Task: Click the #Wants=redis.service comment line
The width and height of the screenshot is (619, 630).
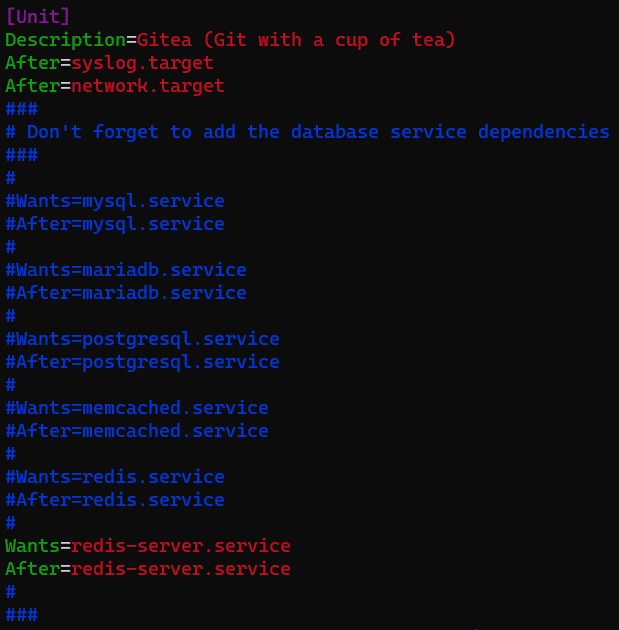Action: click(115, 477)
